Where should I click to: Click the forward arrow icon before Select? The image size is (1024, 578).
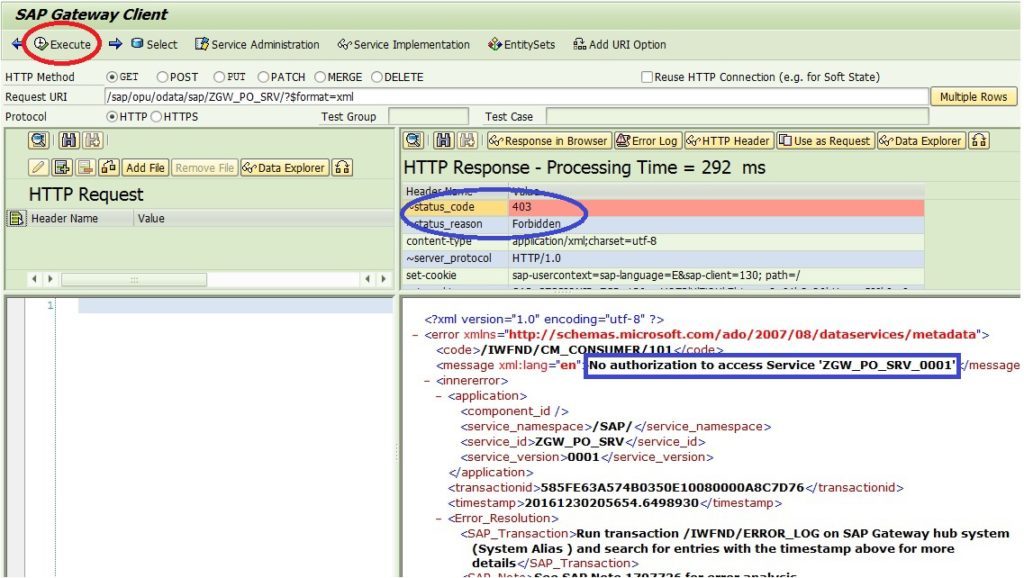pyautogui.click(x=115, y=44)
